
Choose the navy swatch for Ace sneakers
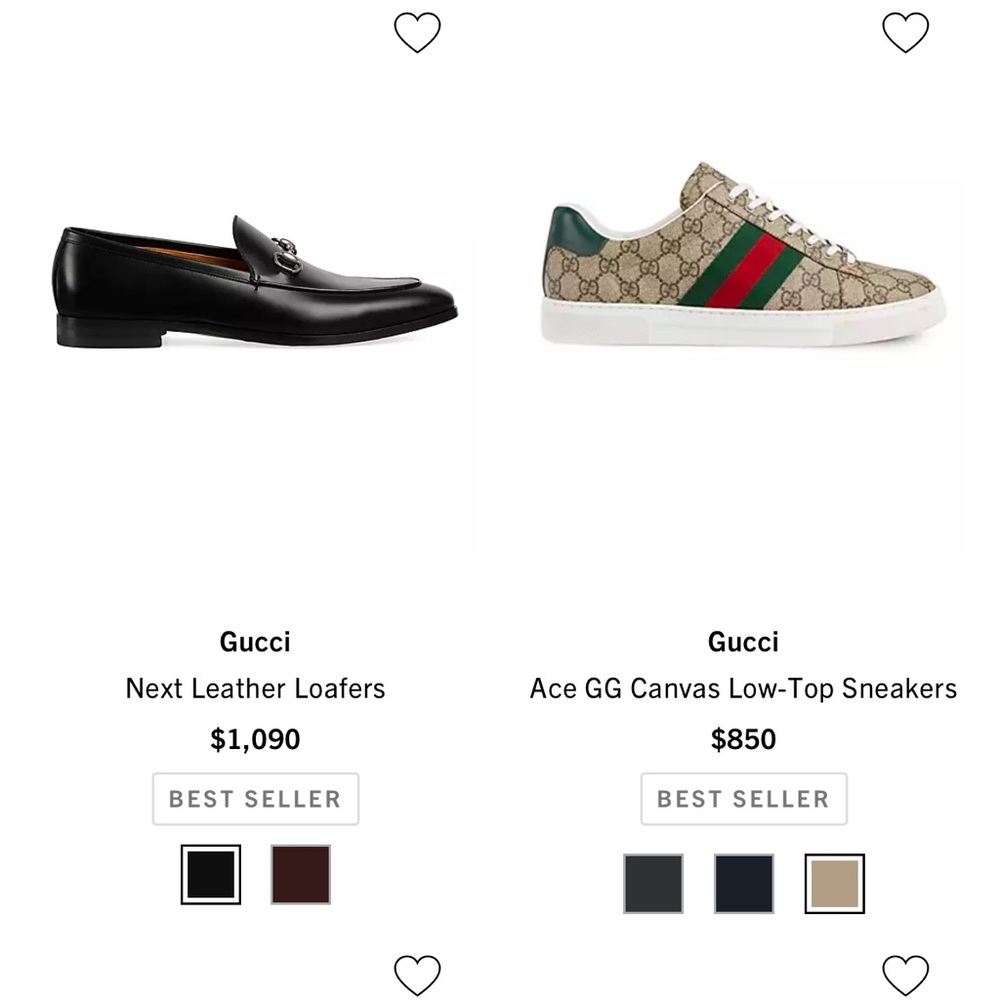[744, 884]
